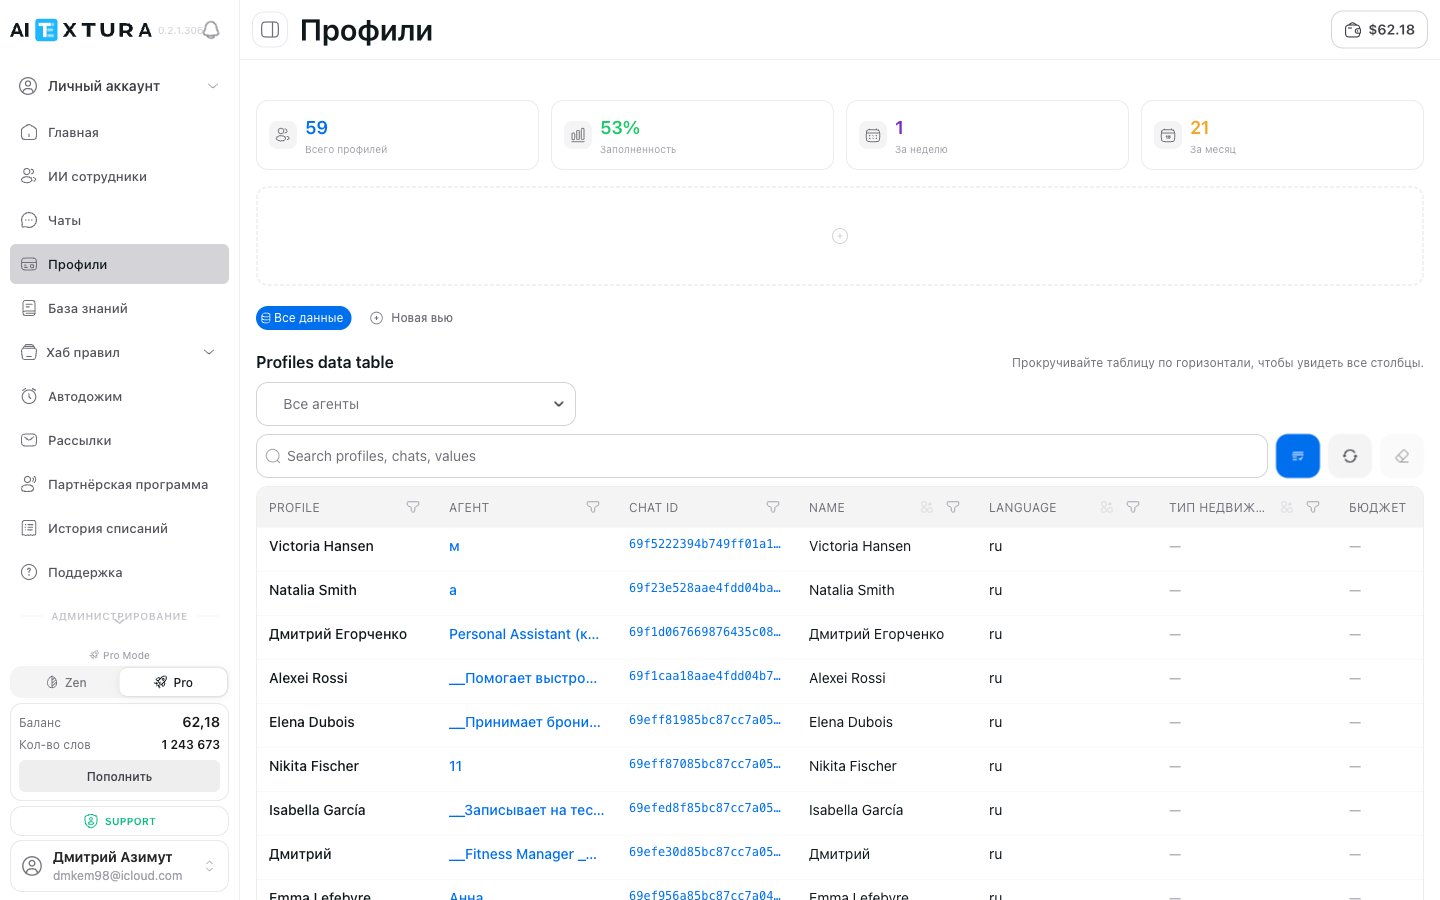Open the NAME column filter funnel
Image resolution: width=1440 pixels, height=900 pixels.
point(953,507)
